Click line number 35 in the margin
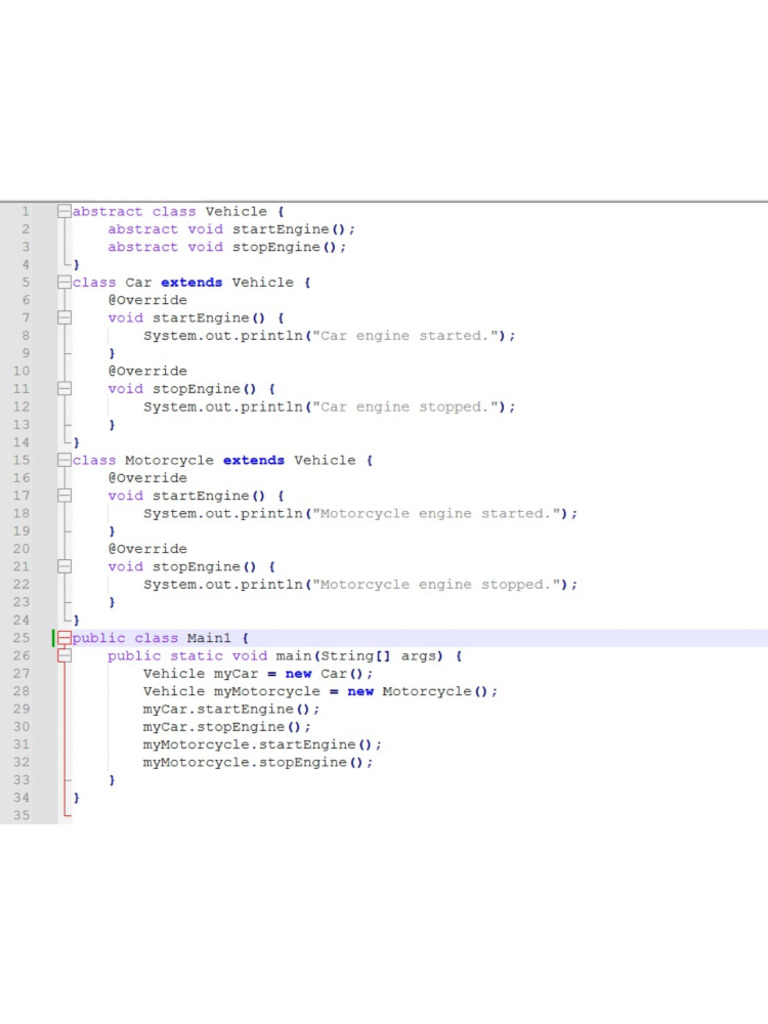768x1024 pixels. pos(22,815)
